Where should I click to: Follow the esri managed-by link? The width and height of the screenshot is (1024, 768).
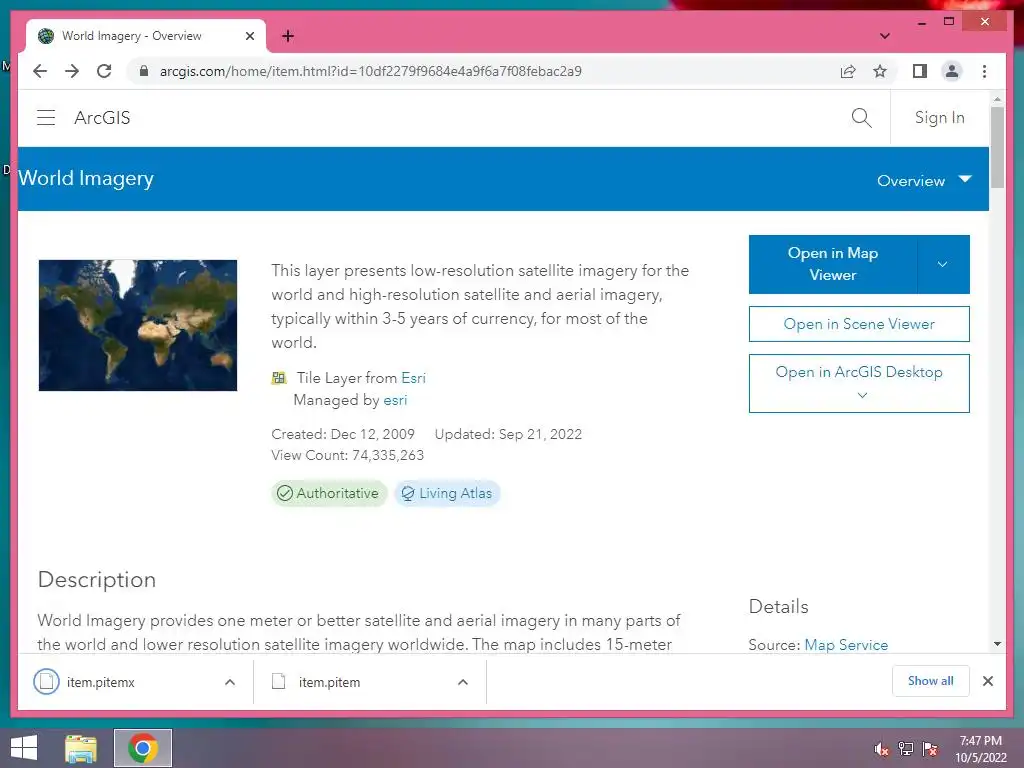[395, 400]
